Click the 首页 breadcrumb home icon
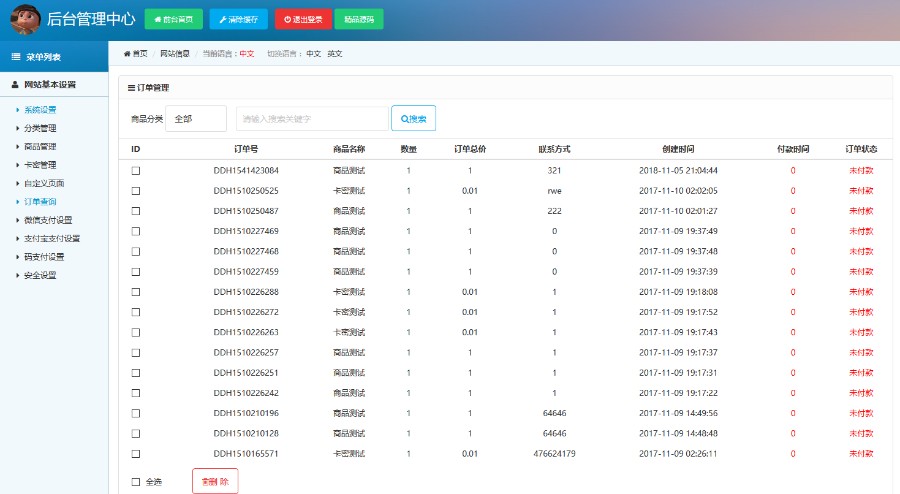The width and height of the screenshot is (900, 494). (x=127, y=54)
